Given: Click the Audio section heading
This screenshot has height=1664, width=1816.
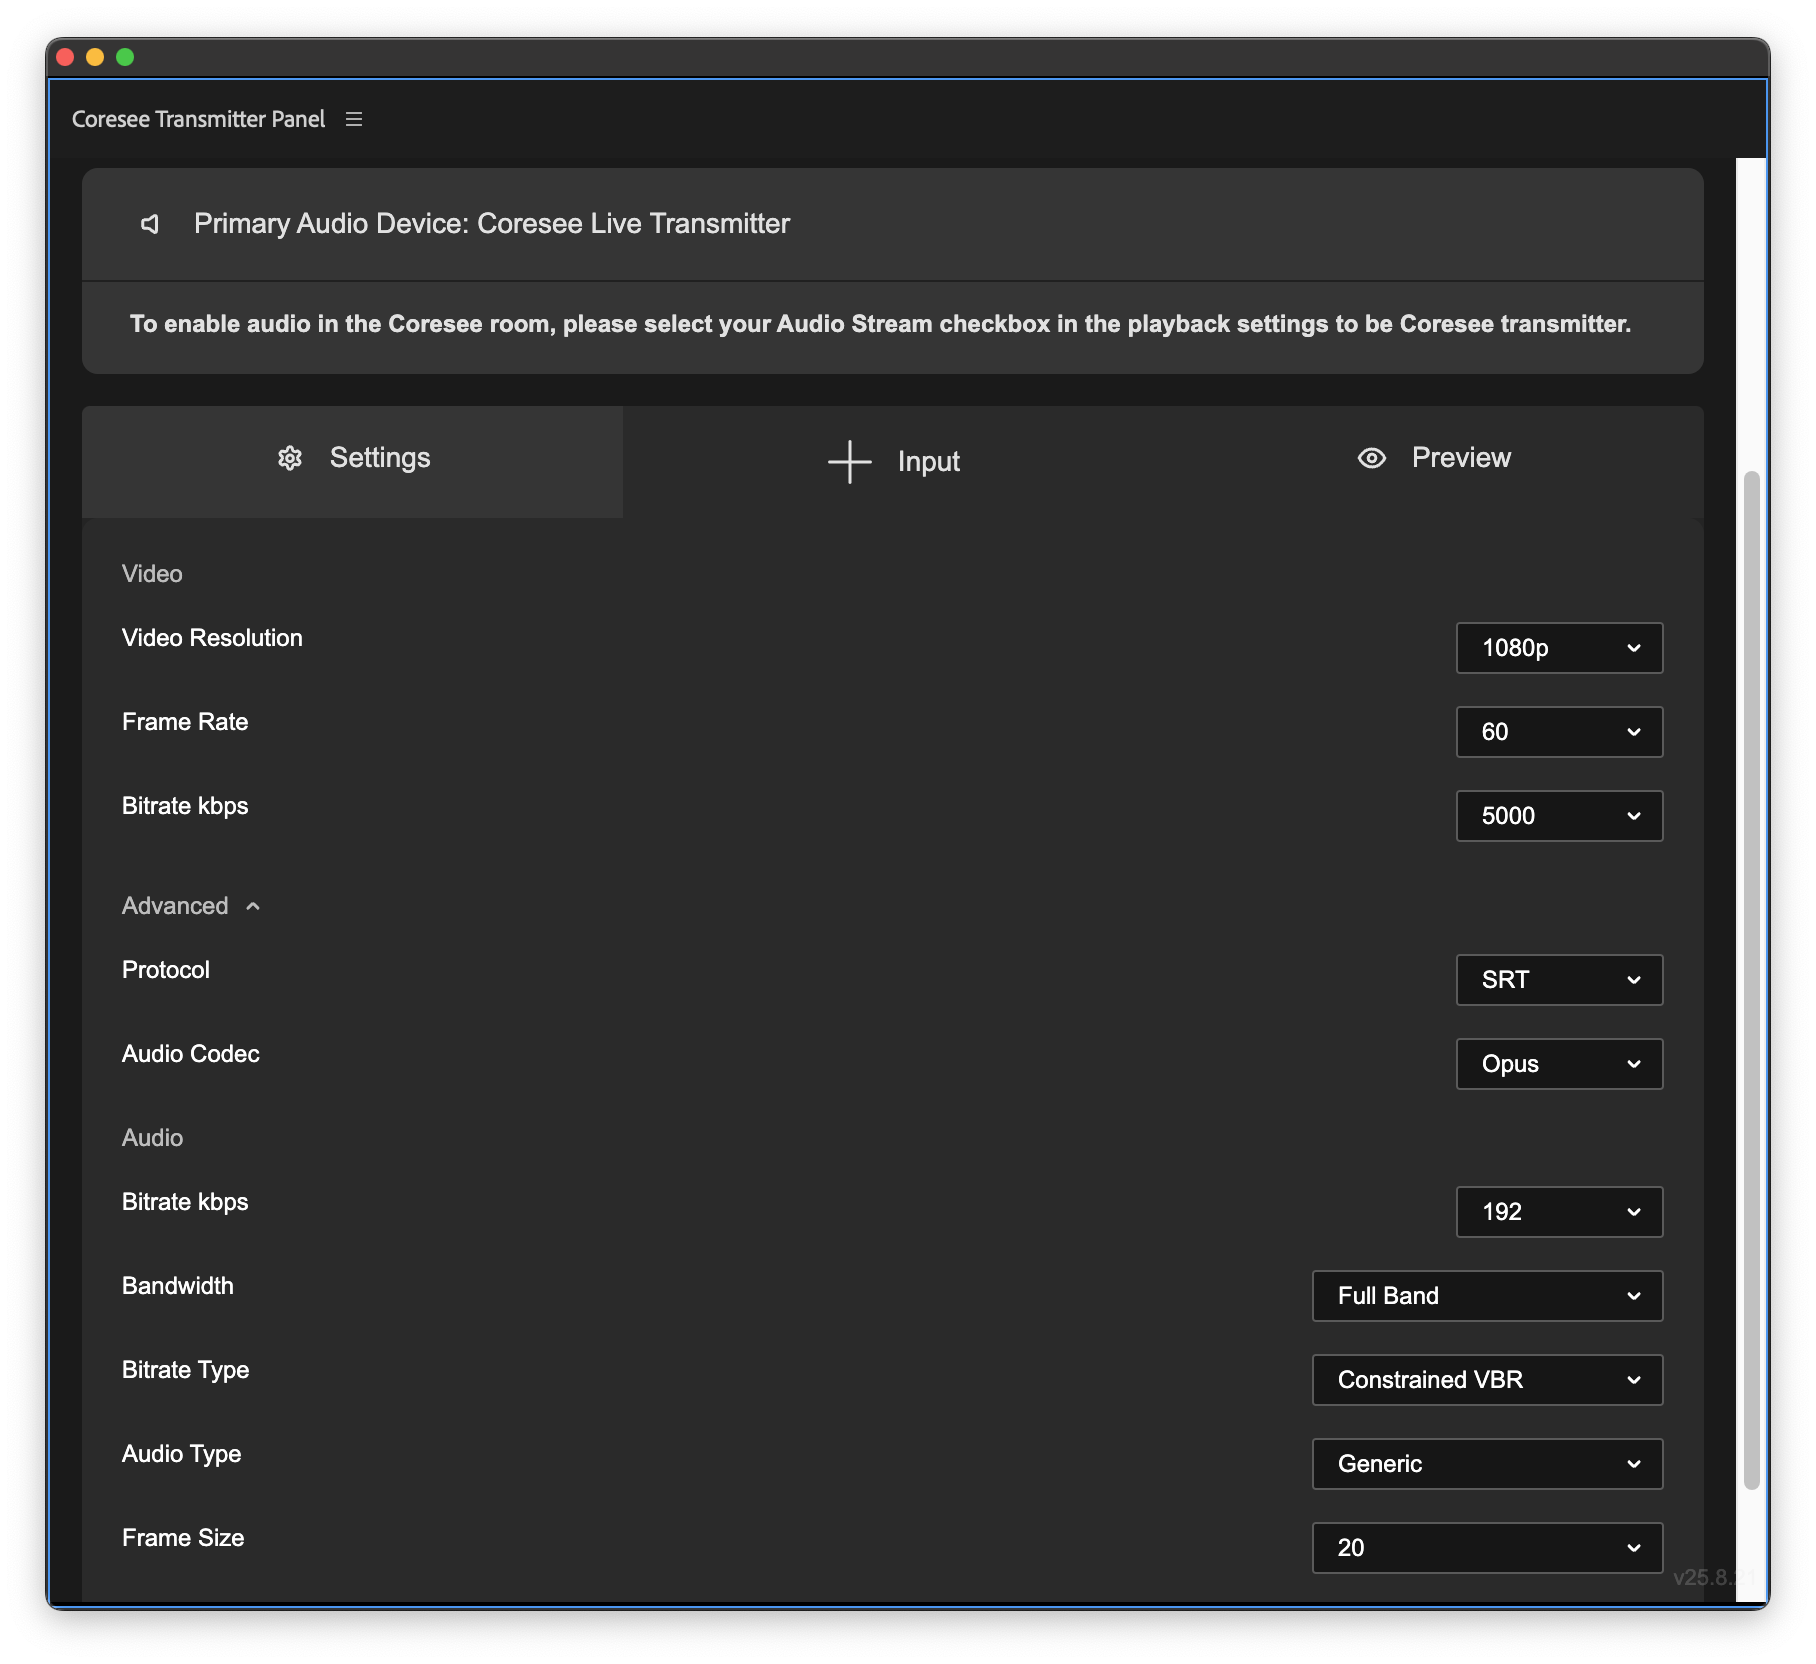Looking at the screenshot, I should tap(152, 1138).
